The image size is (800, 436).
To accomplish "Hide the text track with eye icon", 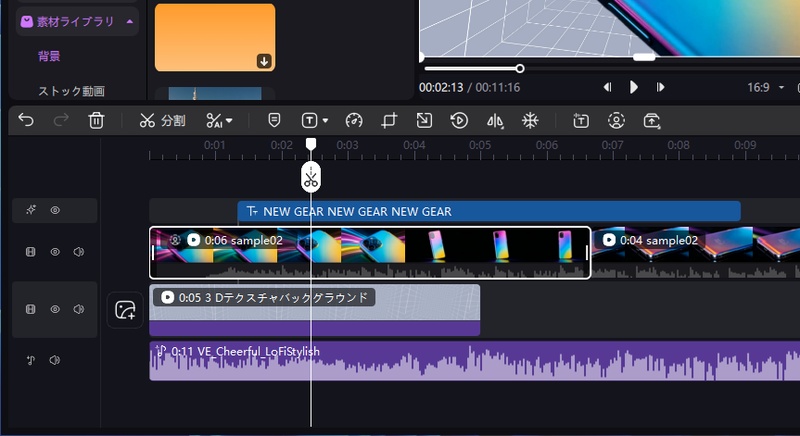I will (x=55, y=210).
